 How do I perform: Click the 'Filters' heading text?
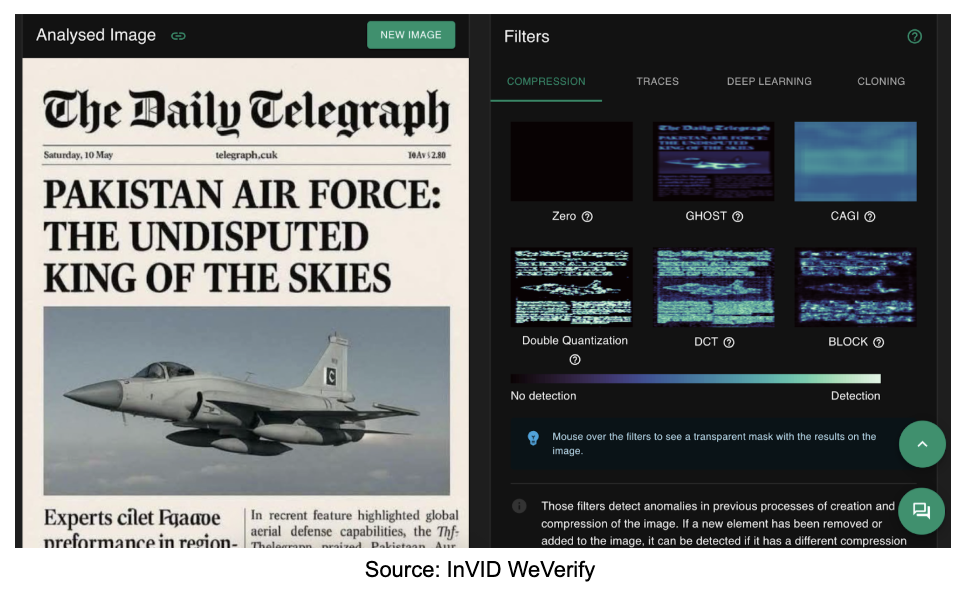coord(527,37)
